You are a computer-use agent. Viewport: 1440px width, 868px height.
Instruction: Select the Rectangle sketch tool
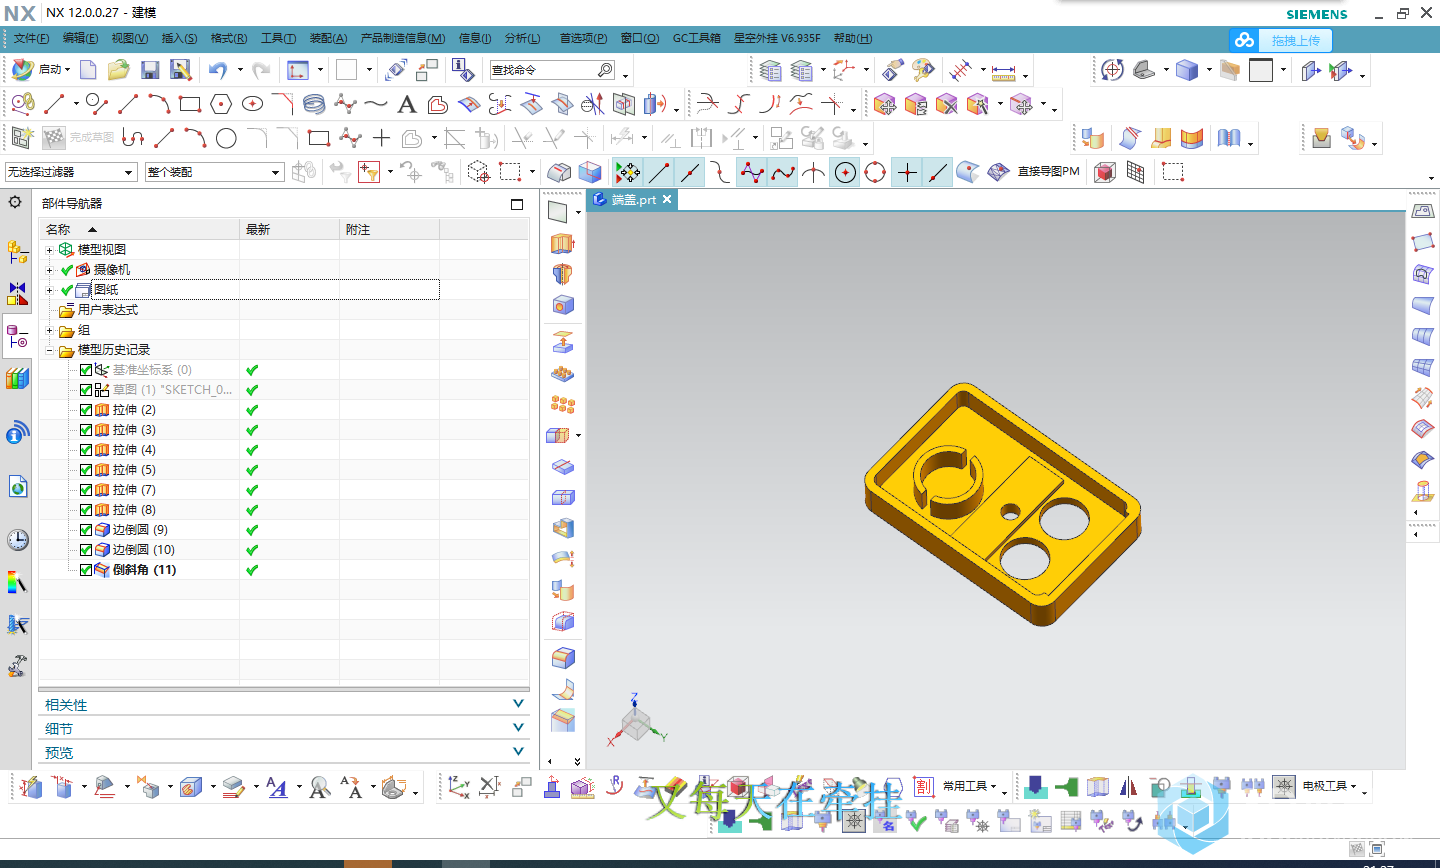(190, 103)
